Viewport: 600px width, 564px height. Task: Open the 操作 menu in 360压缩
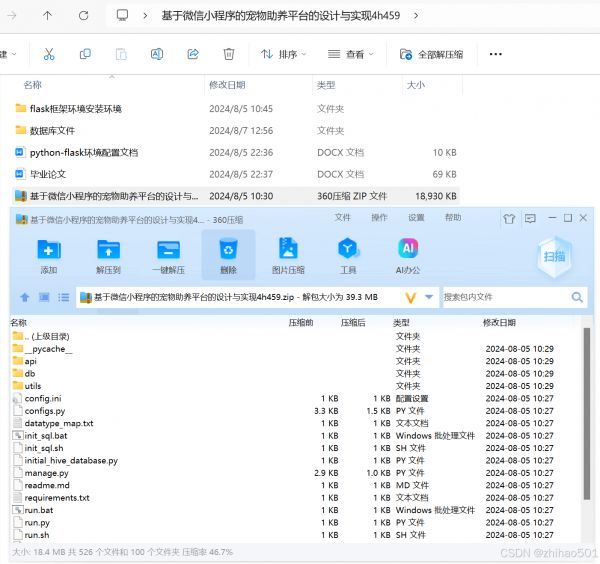pyautogui.click(x=379, y=218)
